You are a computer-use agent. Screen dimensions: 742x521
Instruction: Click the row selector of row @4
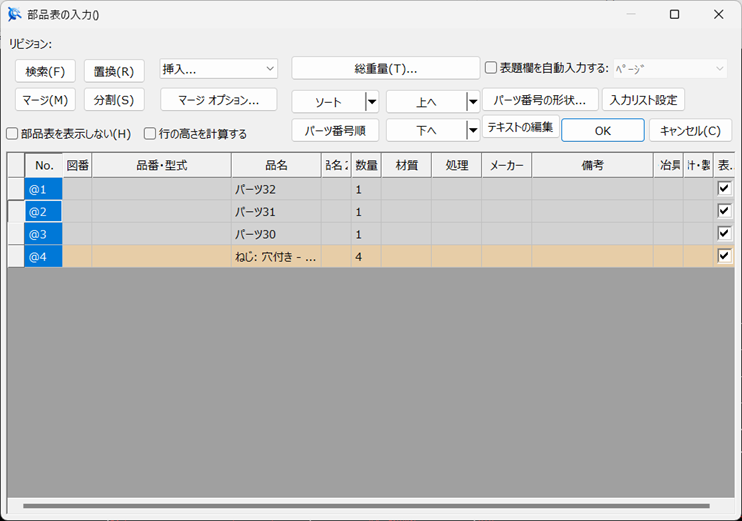point(16,256)
